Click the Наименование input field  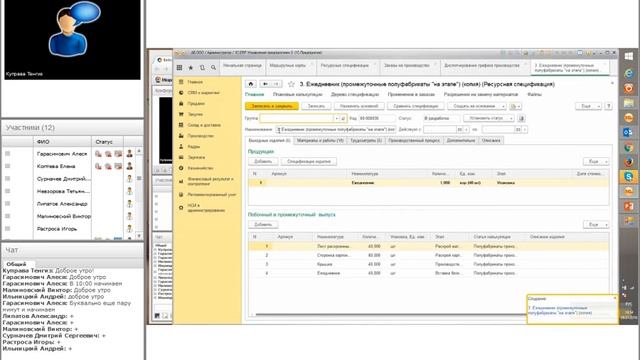336,129
